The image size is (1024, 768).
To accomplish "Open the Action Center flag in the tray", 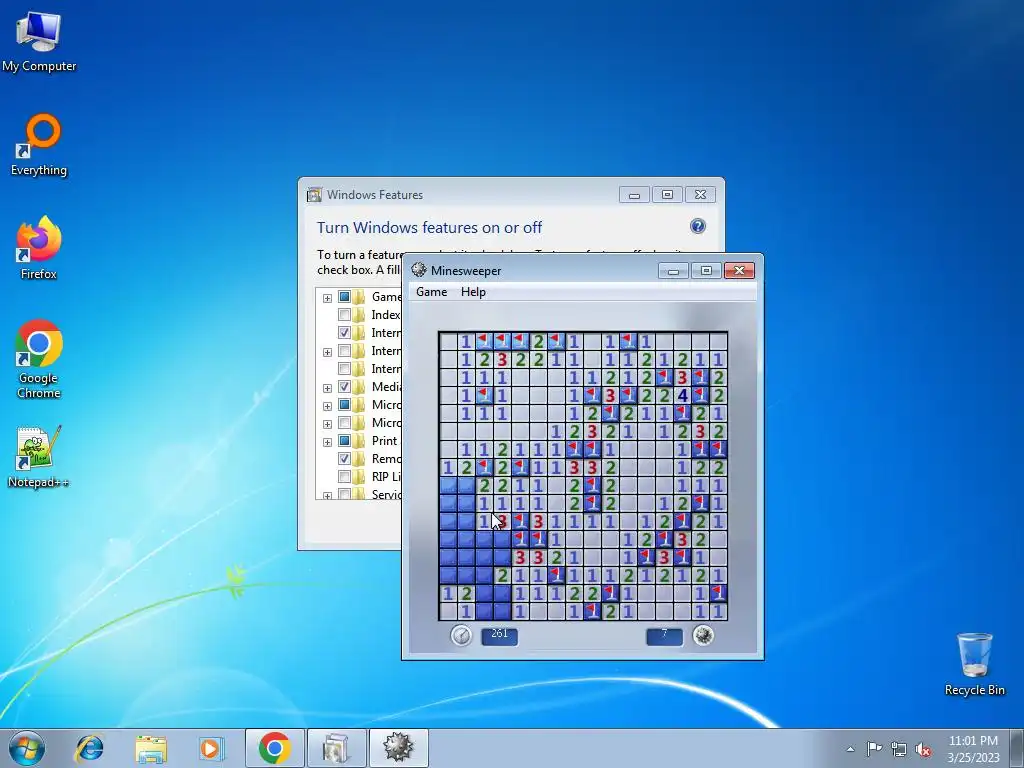I will coord(874,748).
